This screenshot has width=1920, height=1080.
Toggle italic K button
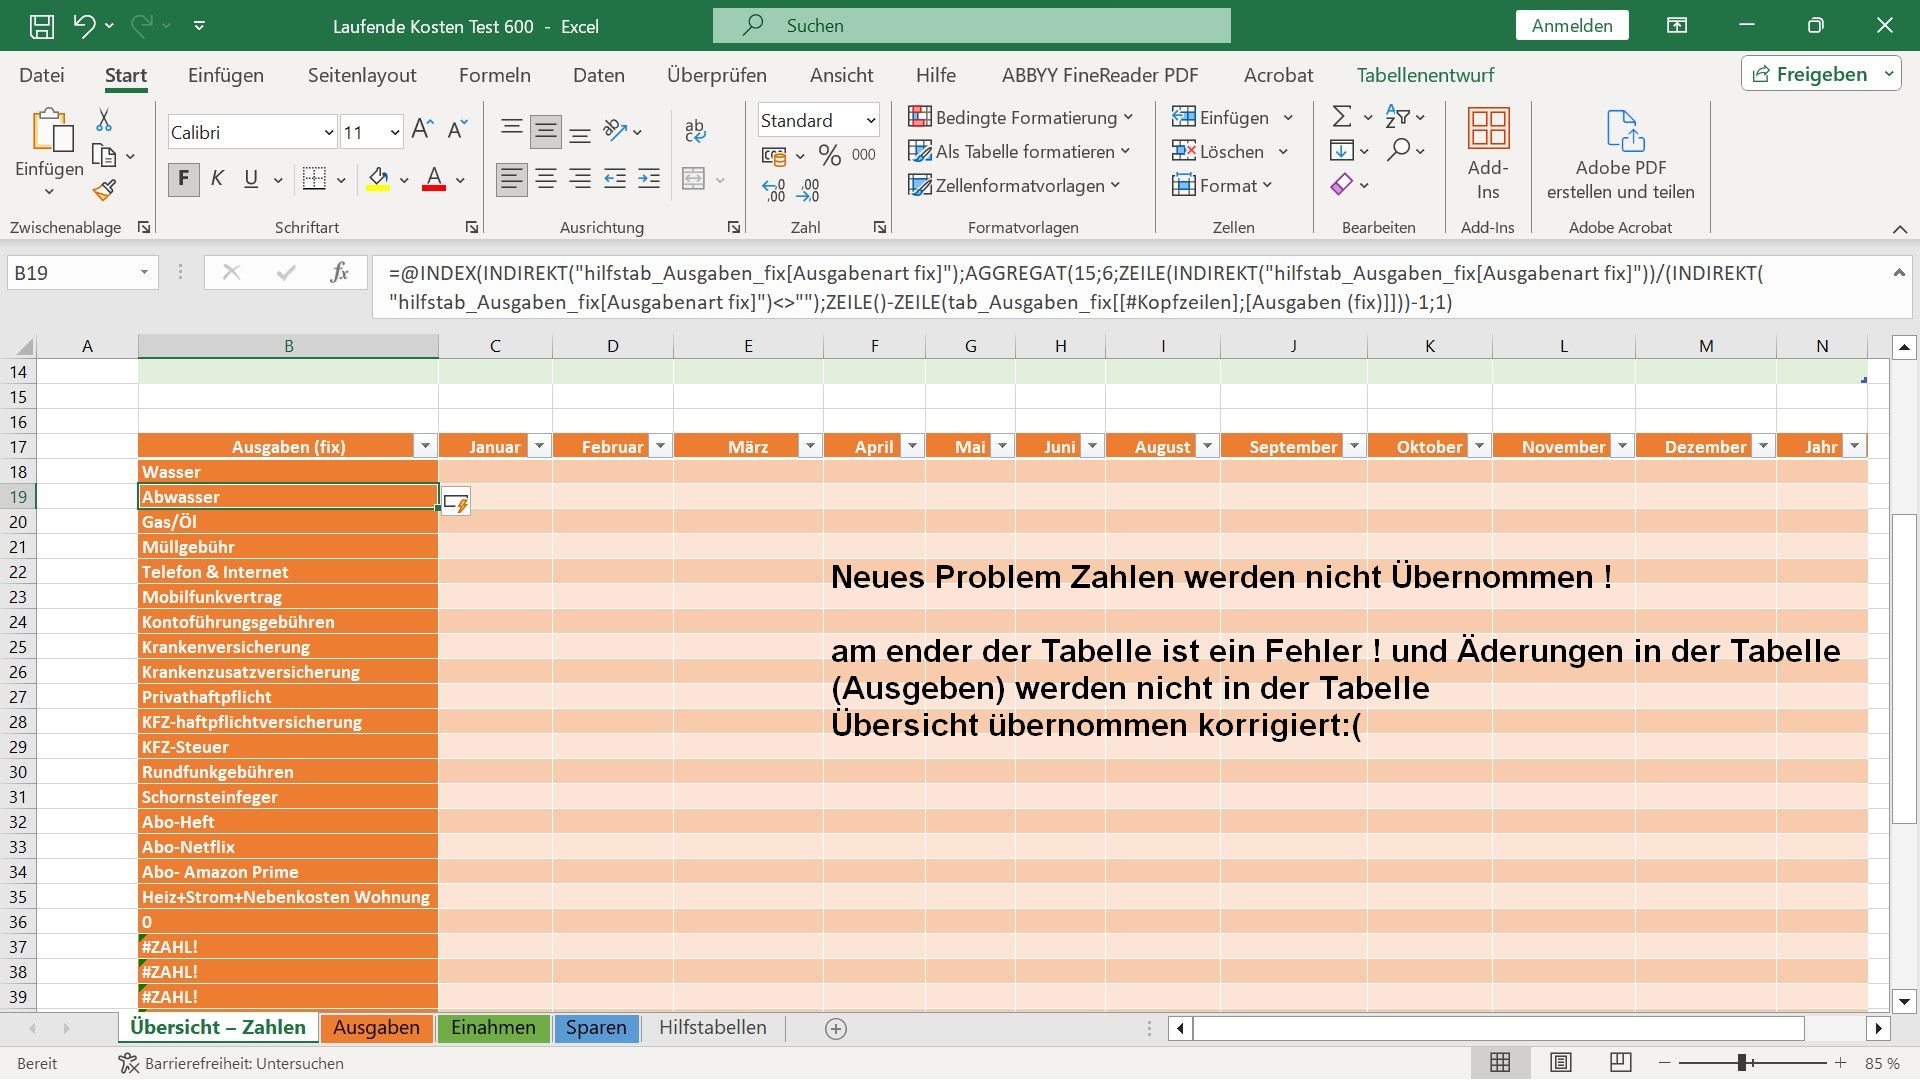[217, 179]
